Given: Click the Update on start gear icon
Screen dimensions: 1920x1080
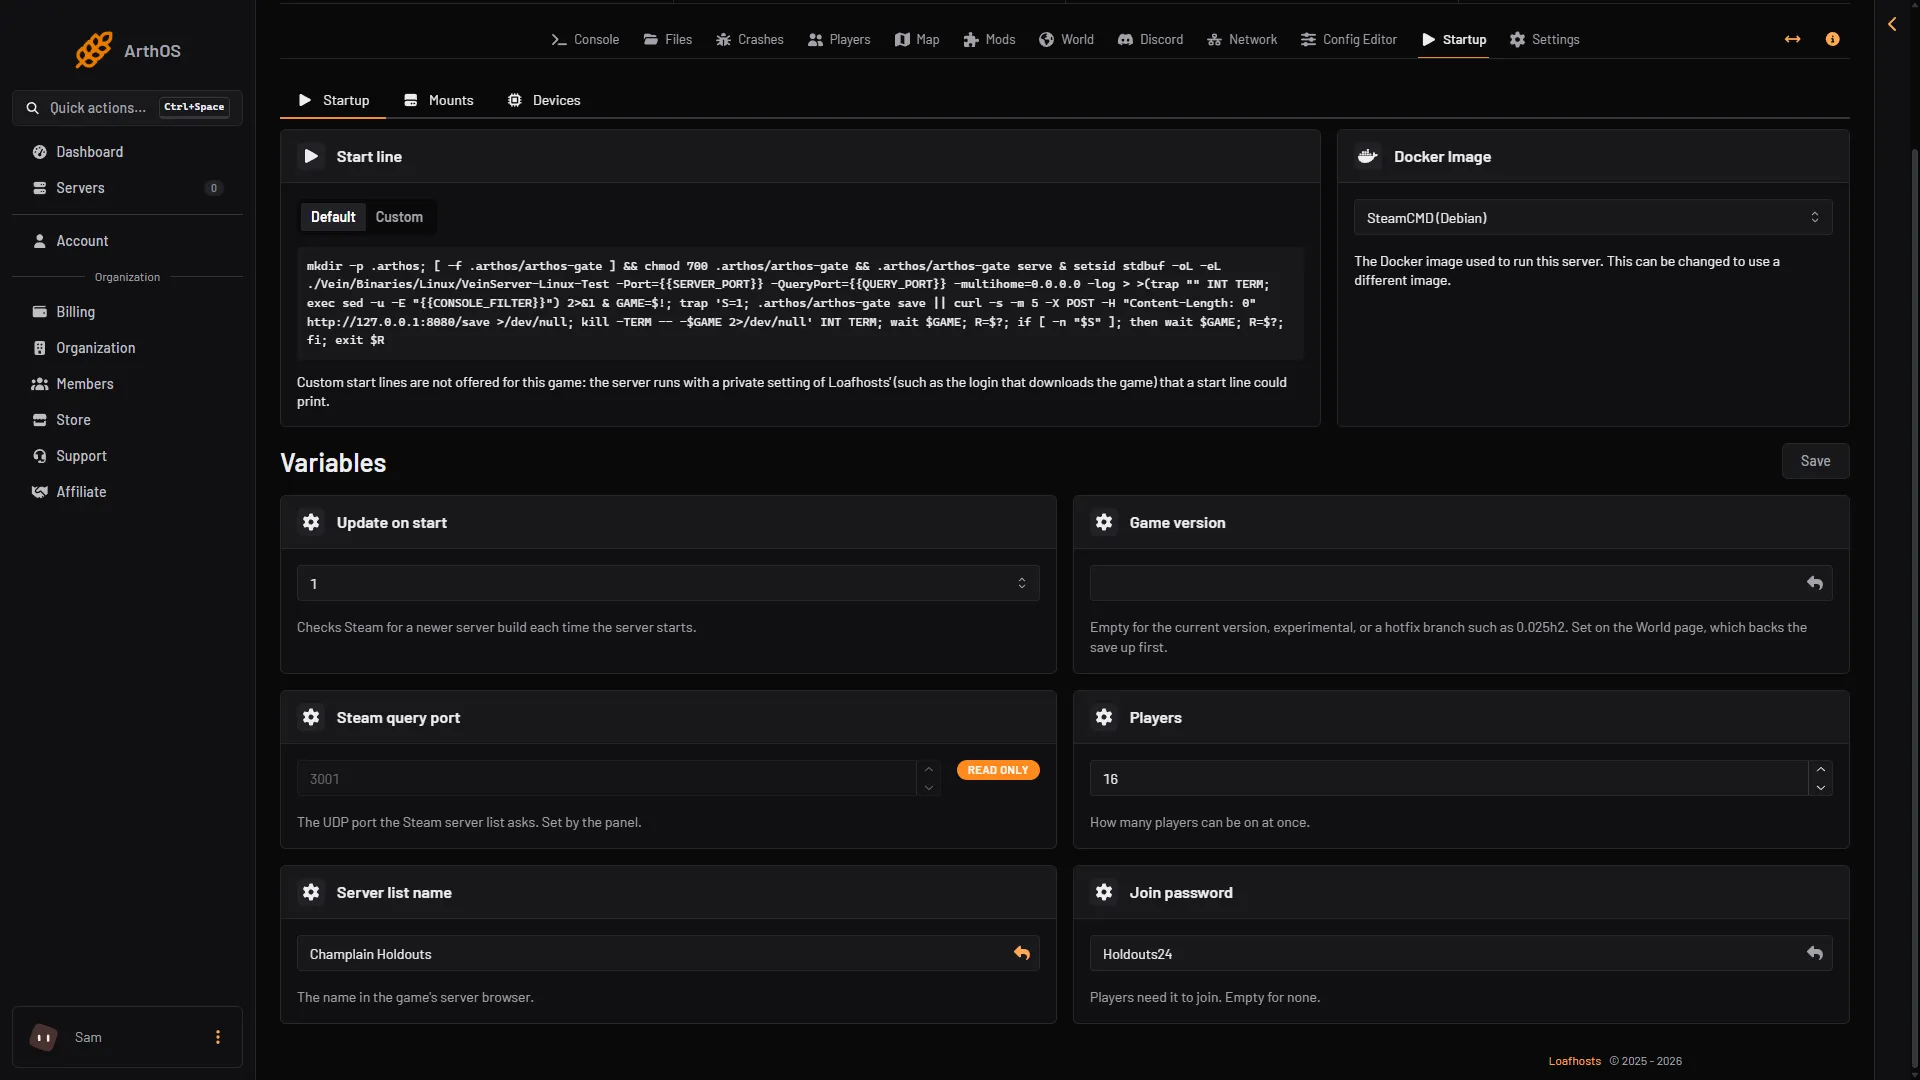Looking at the screenshot, I should click(x=311, y=522).
